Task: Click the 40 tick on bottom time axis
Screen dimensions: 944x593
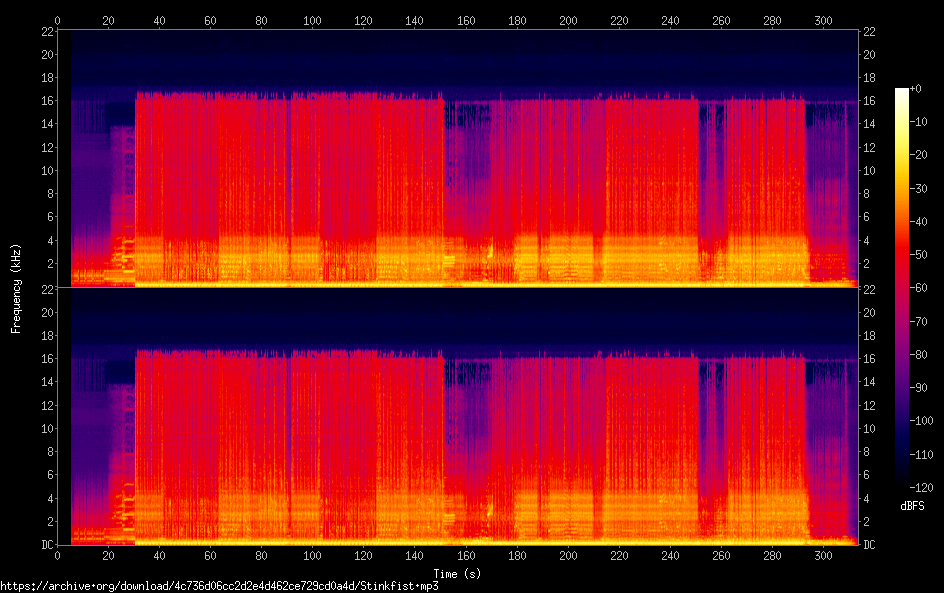Action: tap(160, 555)
